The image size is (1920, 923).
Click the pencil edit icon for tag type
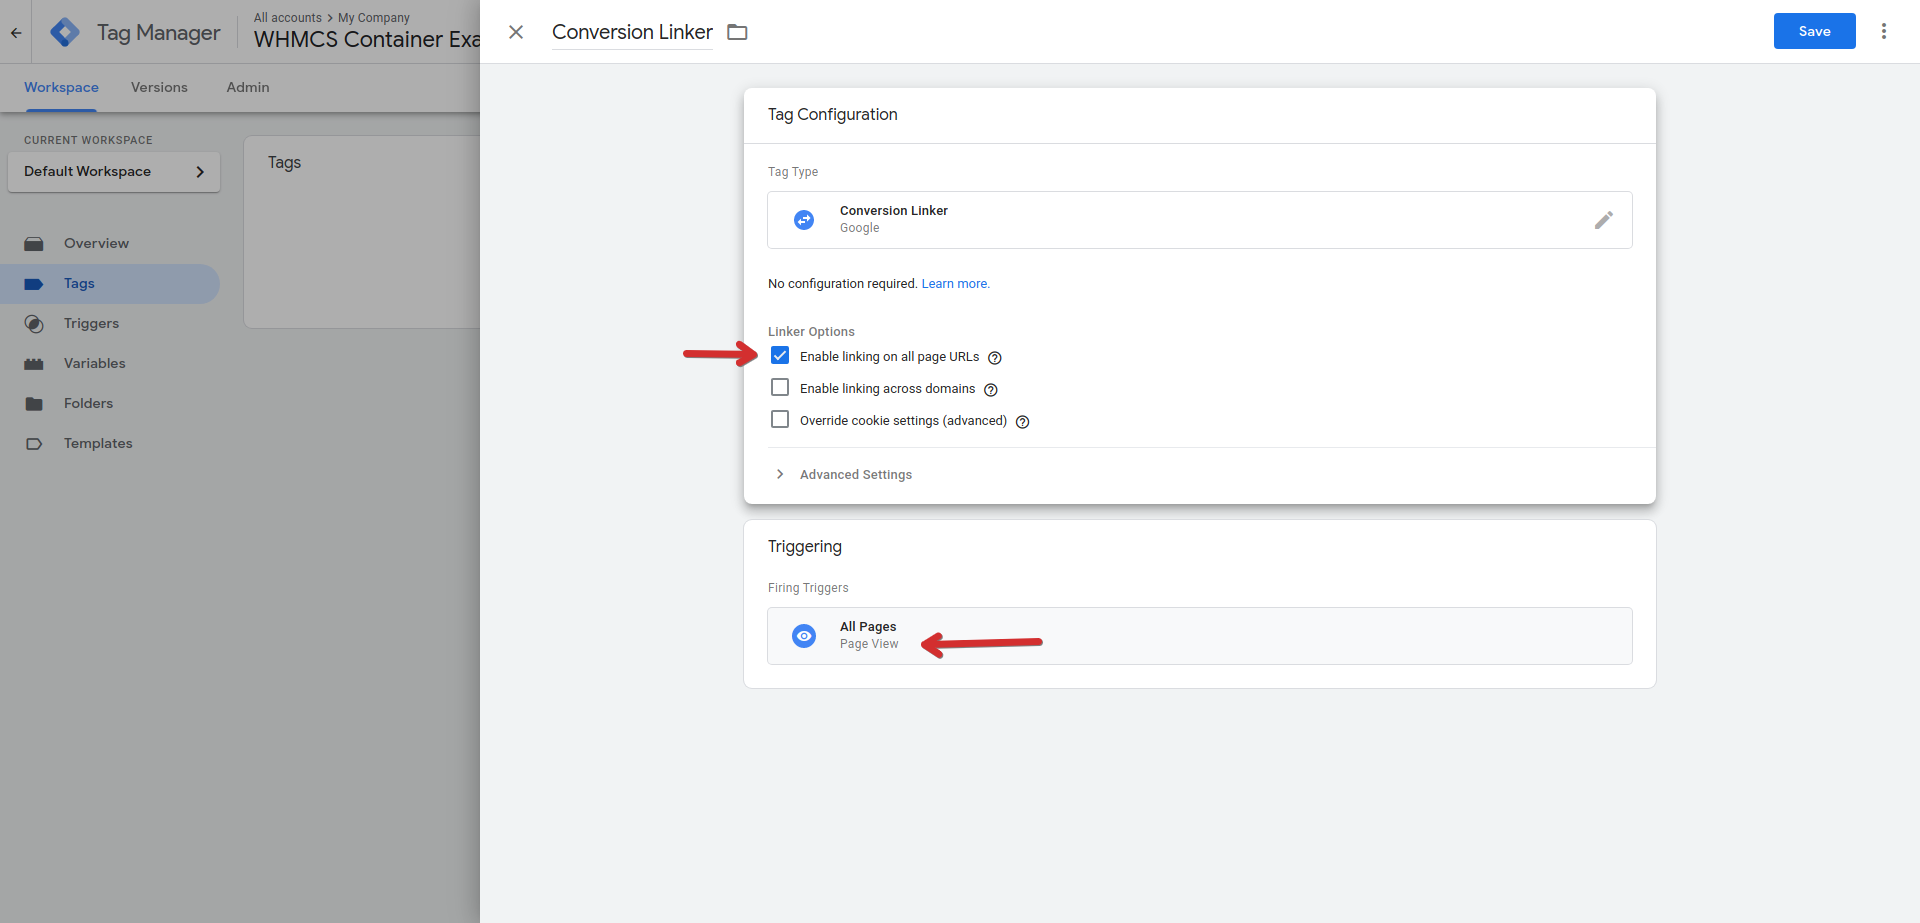1603,220
